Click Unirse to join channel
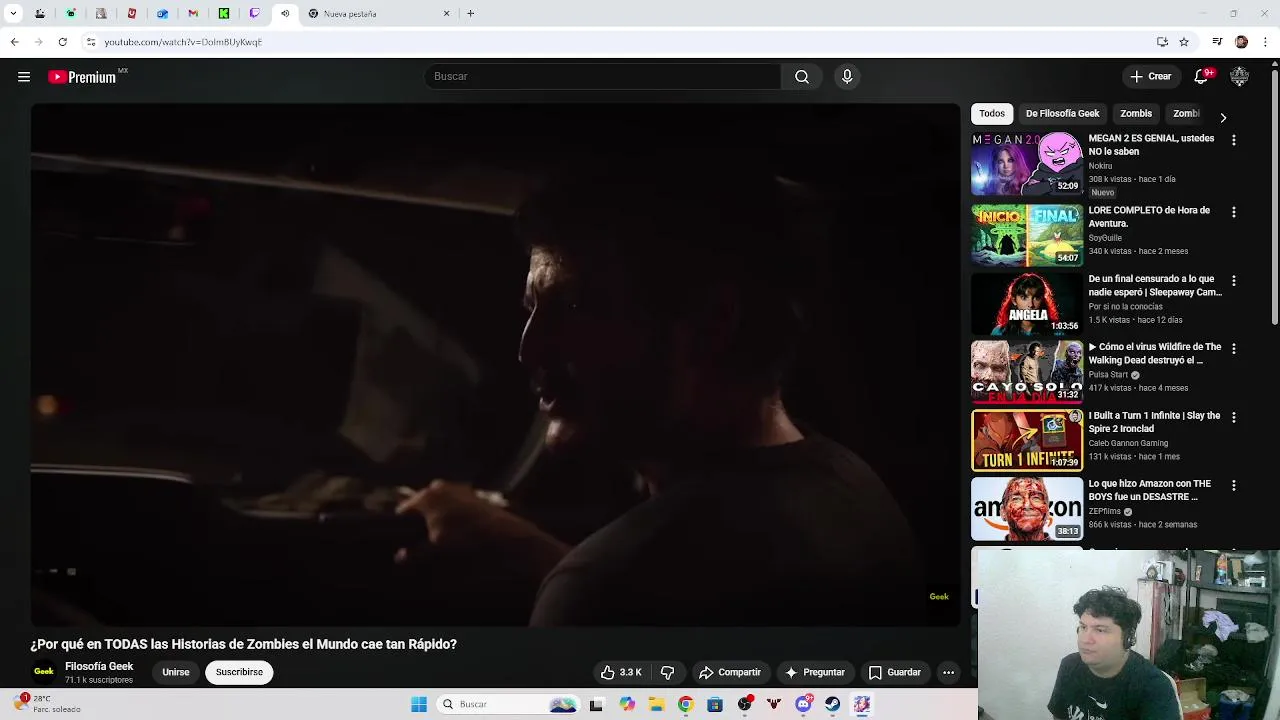Viewport: 1280px width, 720px height. coord(176,673)
